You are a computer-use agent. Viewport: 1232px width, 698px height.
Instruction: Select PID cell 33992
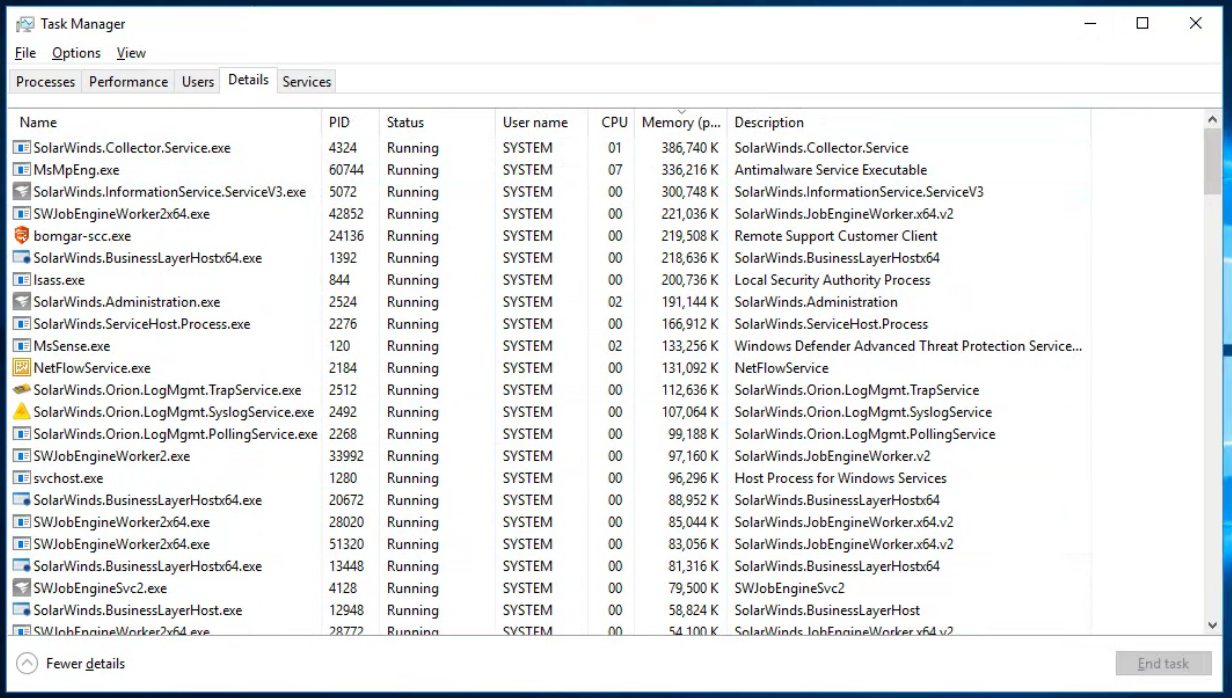(x=346, y=456)
